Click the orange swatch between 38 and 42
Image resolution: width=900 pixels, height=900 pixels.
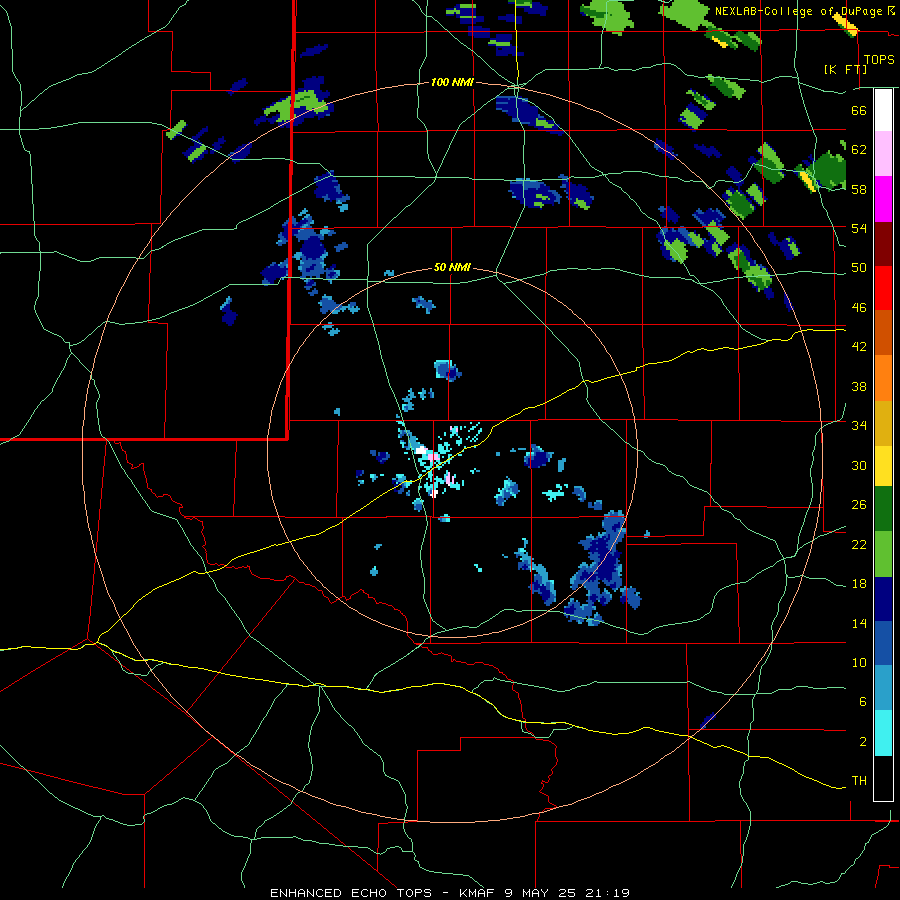point(883,378)
